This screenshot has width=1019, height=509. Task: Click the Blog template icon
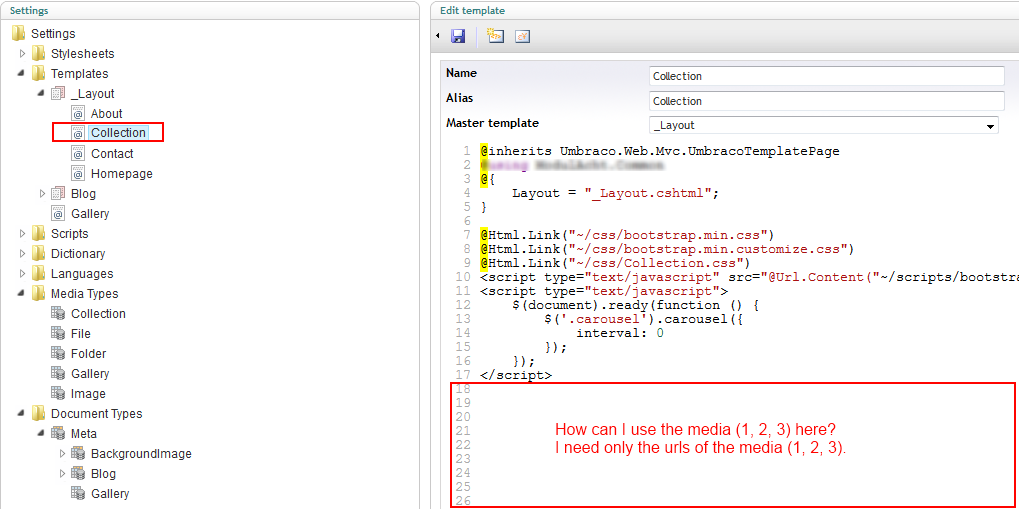pos(58,194)
